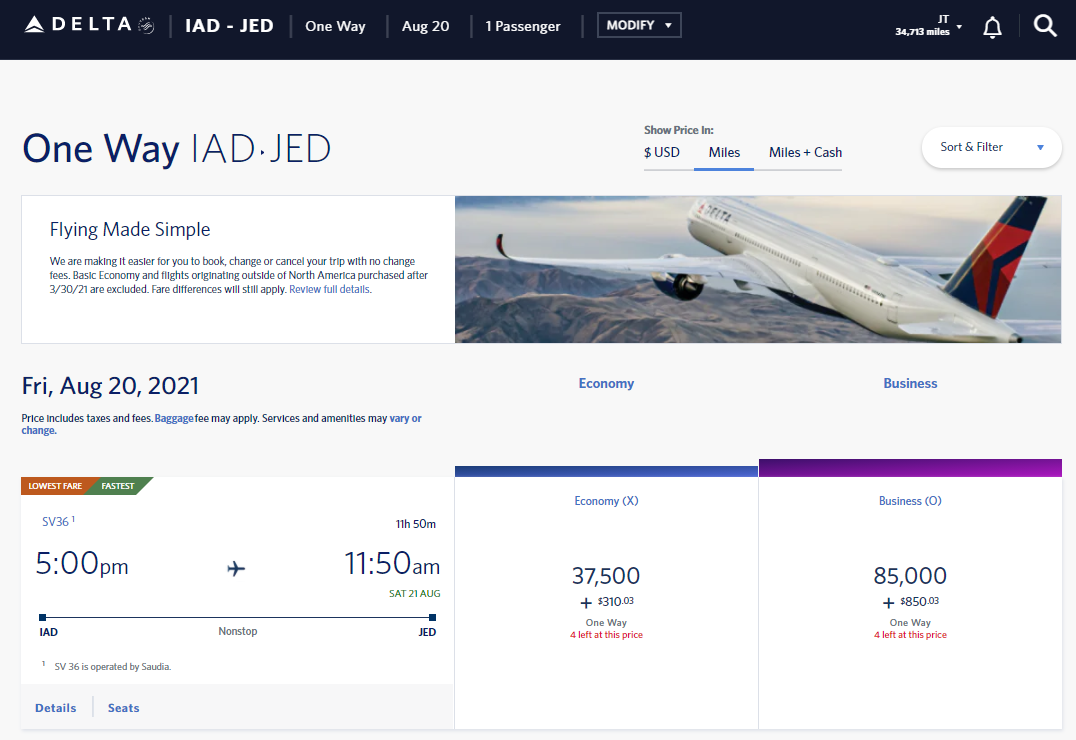Select the JED arrival marker on the route line
1076x740 pixels.
[x=432, y=617]
